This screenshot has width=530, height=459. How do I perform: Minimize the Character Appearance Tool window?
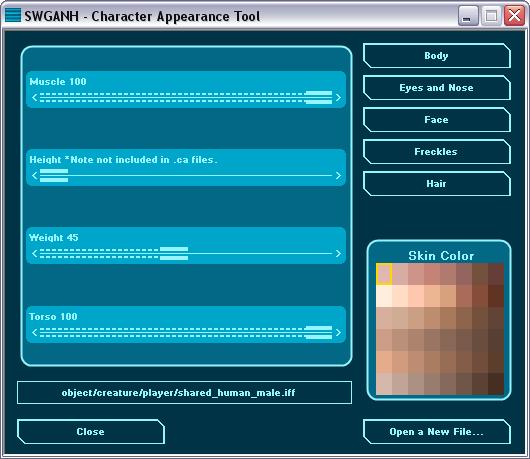pos(468,16)
